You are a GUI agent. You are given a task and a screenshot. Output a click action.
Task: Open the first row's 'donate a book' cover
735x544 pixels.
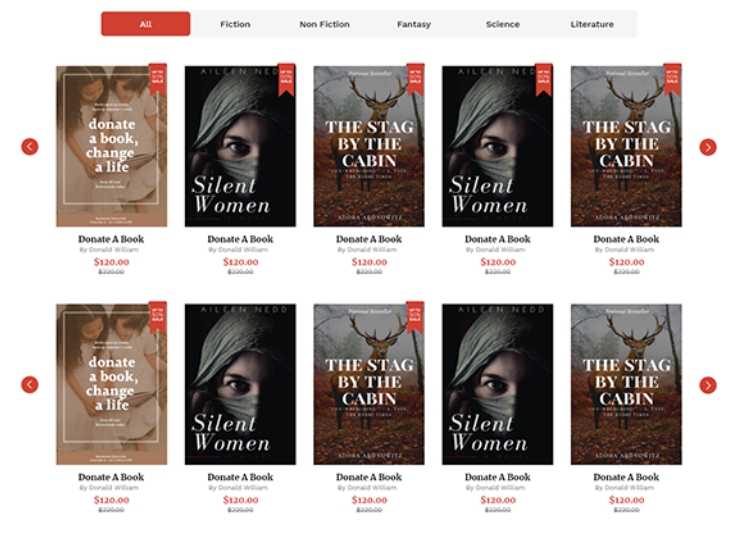point(112,146)
